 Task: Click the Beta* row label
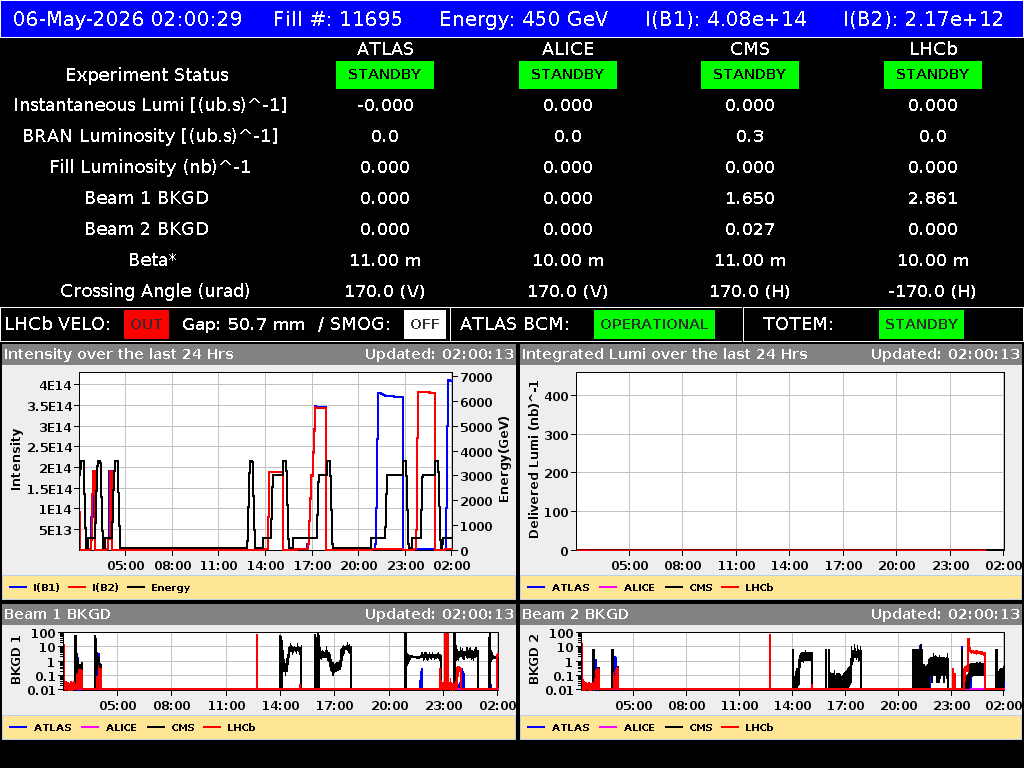tap(153, 260)
